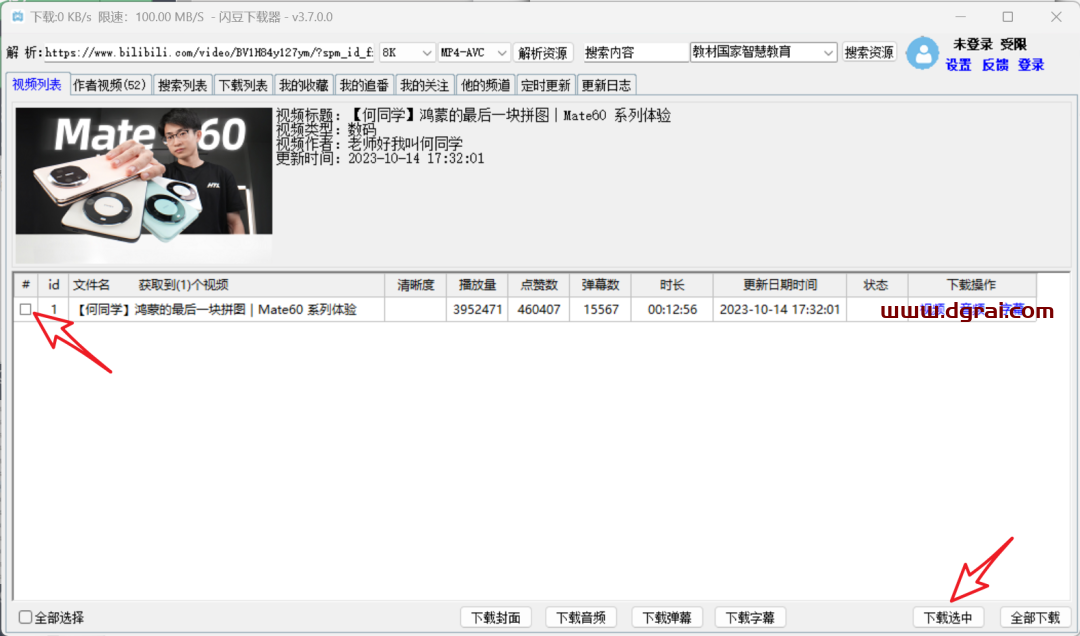Tick the checkbox for video row 1

pyautogui.click(x=25, y=310)
